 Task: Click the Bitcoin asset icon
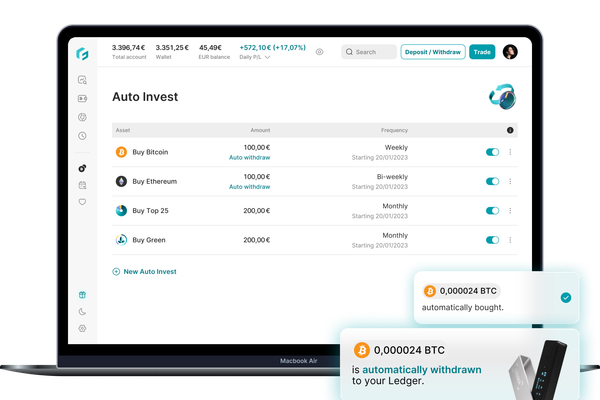(122, 152)
